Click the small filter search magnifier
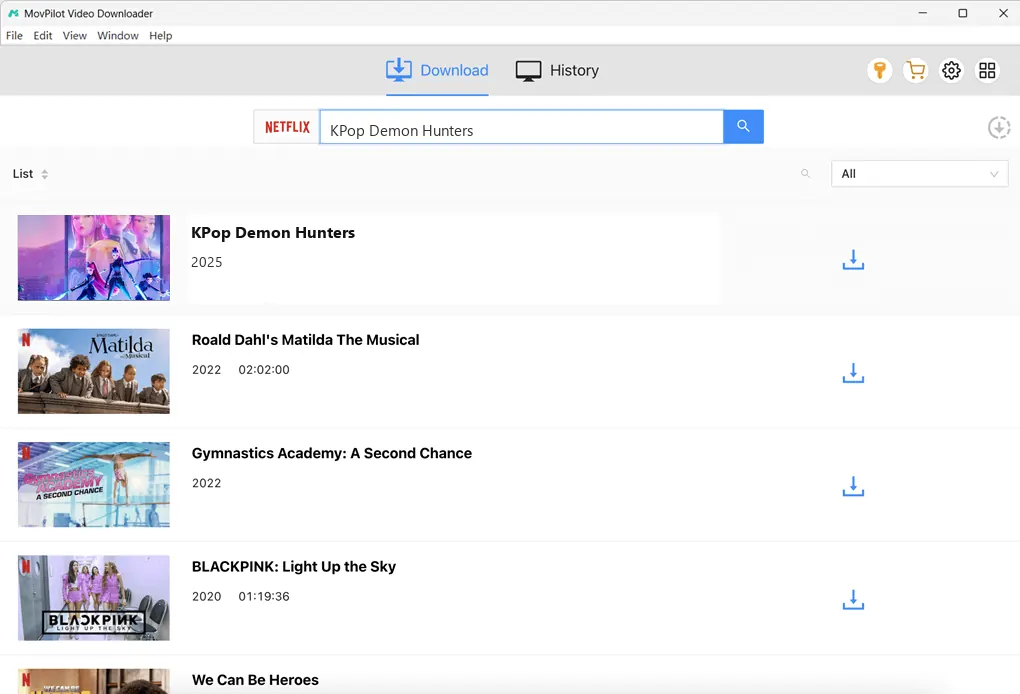Image resolution: width=1020 pixels, height=694 pixels. click(805, 174)
